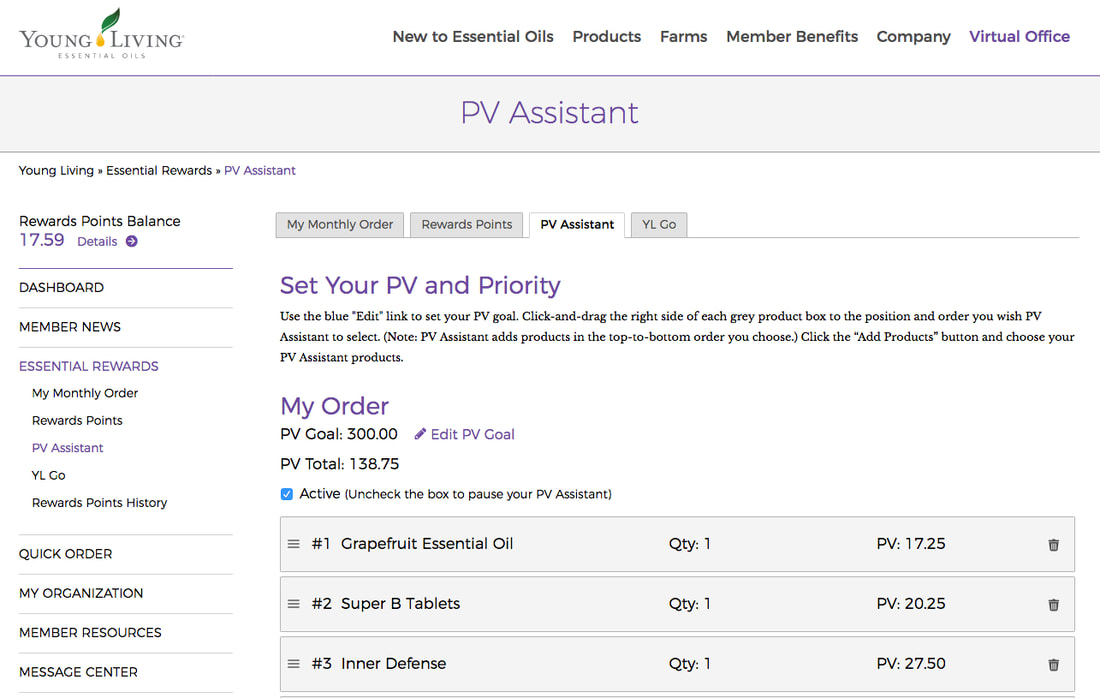Image resolution: width=1100 pixels, height=698 pixels.
Task: Open Virtual Office in the top navigation
Action: pos(1019,36)
